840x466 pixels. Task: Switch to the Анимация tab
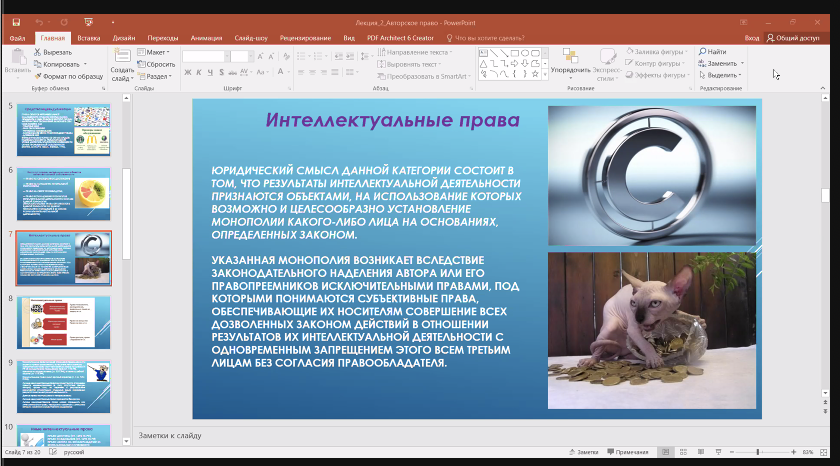click(206, 38)
